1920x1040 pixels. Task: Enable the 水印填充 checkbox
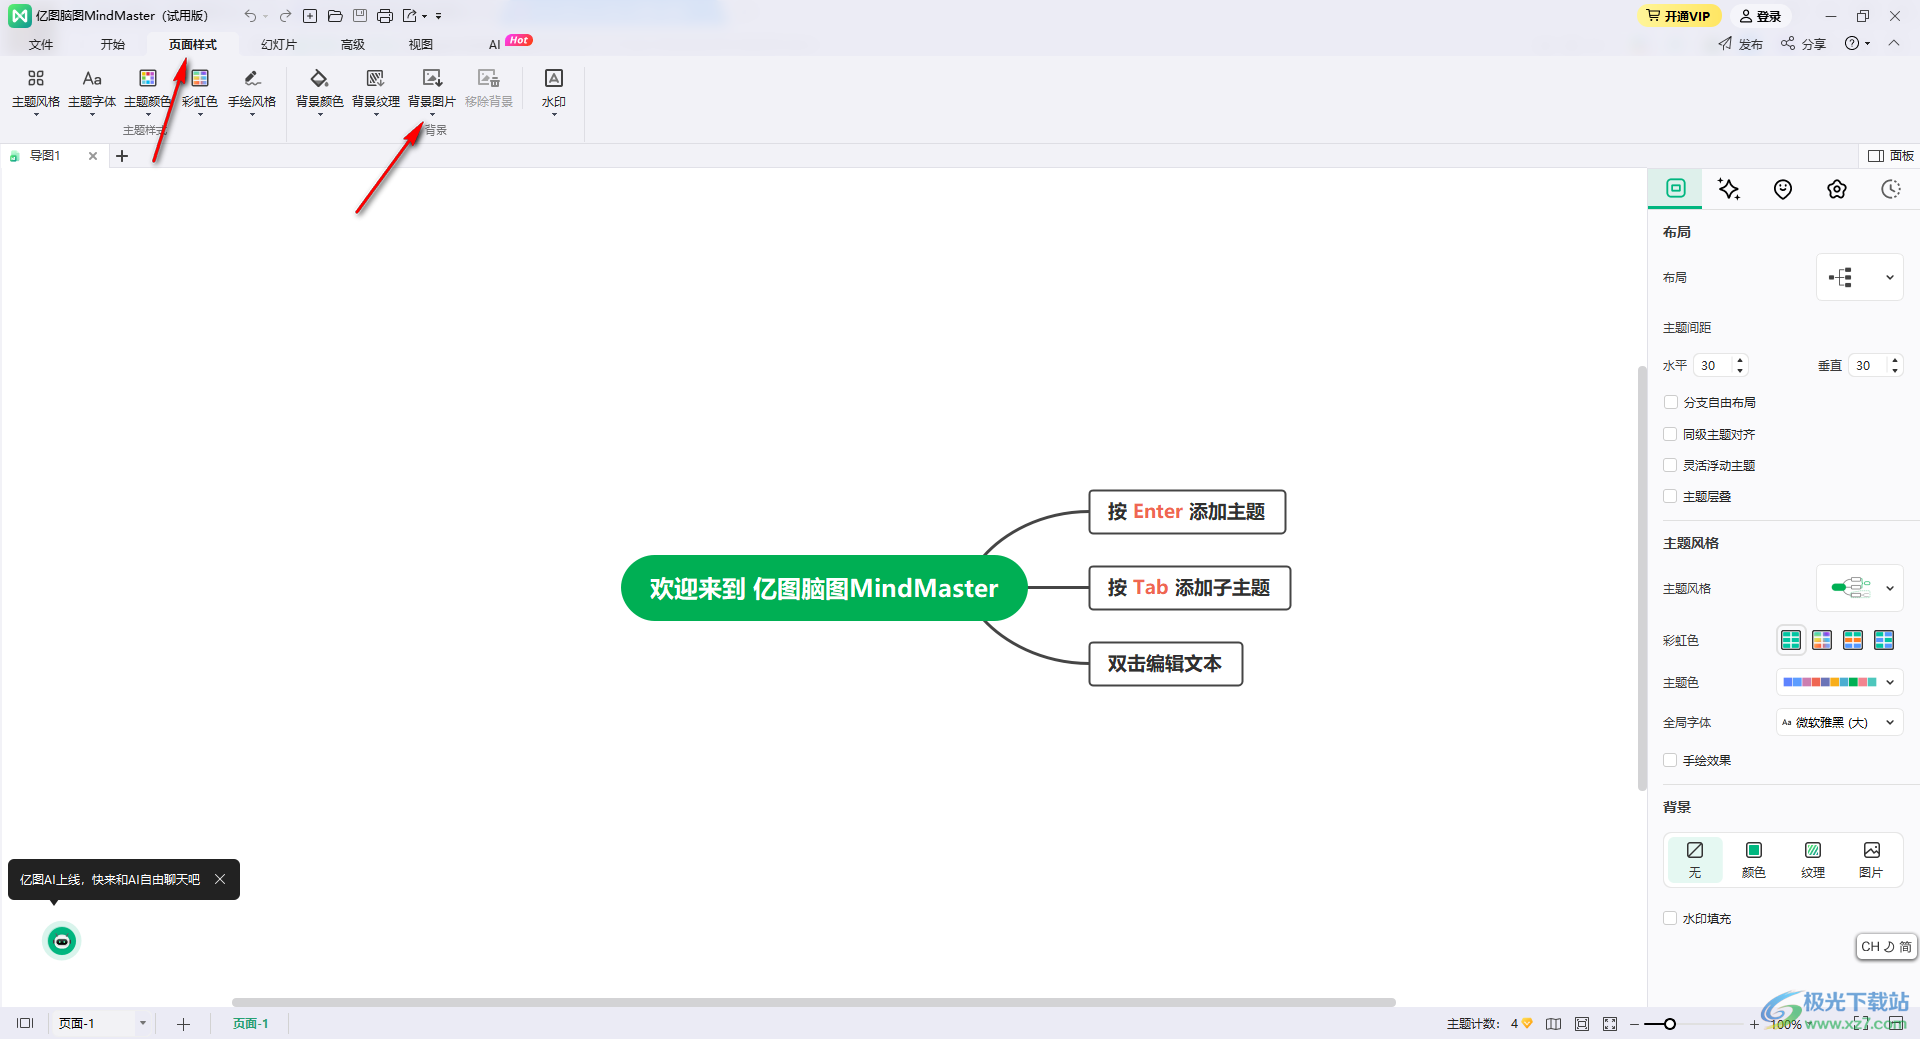(1670, 918)
